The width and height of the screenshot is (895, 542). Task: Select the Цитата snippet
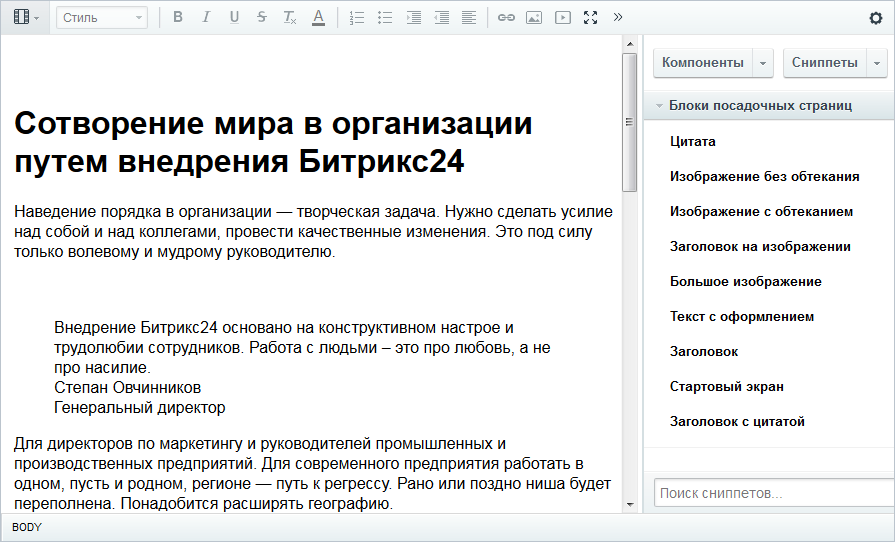click(692, 141)
